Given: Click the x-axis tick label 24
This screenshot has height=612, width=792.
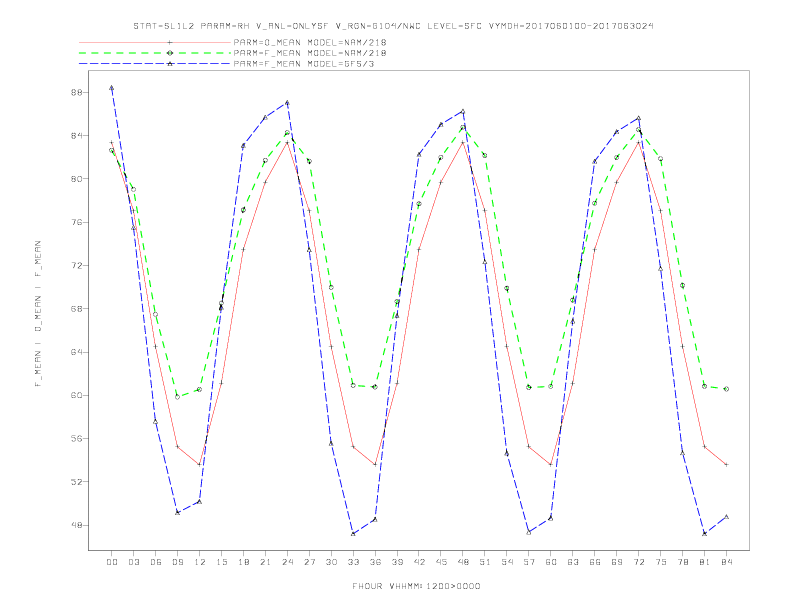Looking at the screenshot, I should [287, 562].
